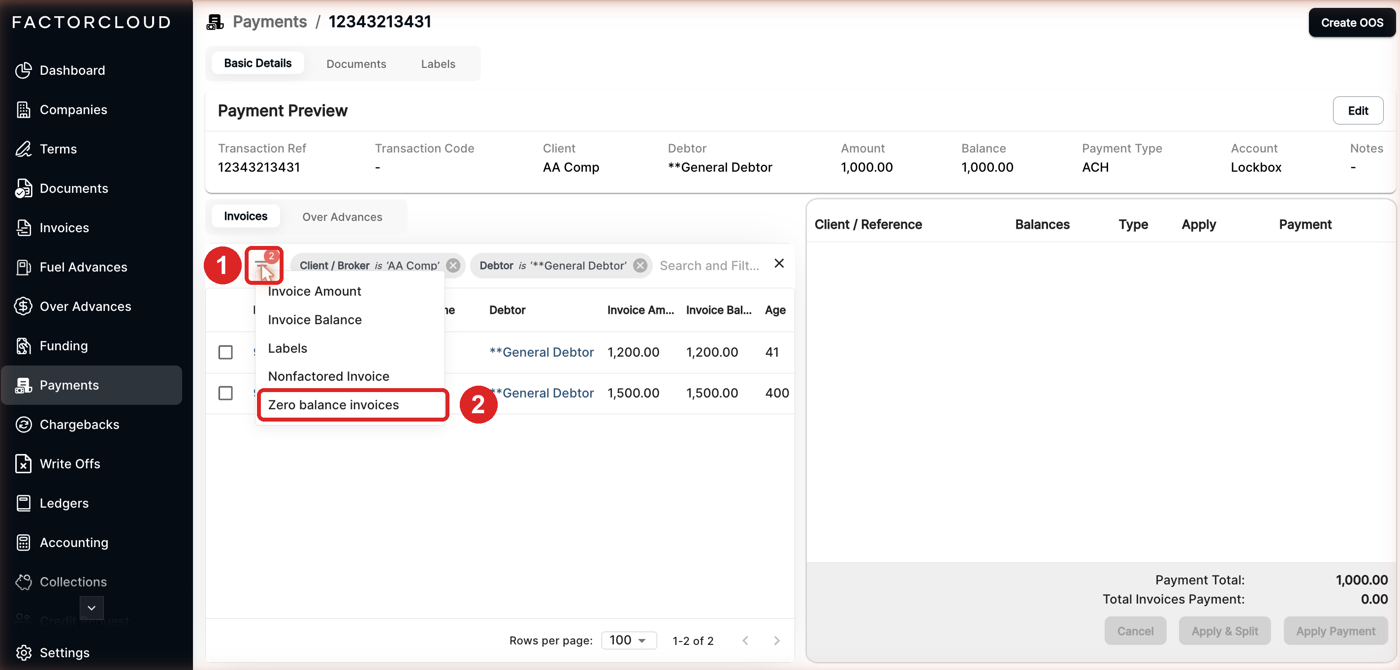The width and height of the screenshot is (1400, 670).
Task: Open the Dashboard sidebar icon
Action: (x=23, y=71)
